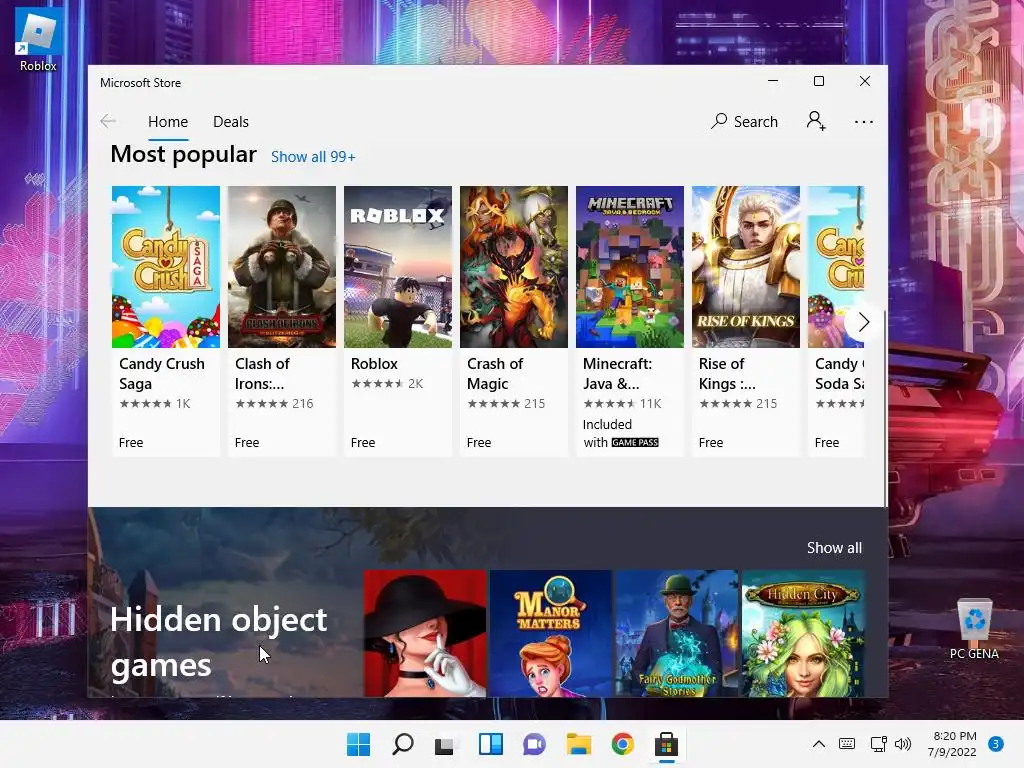Click the 'Candy Crush Saga' title text
The image size is (1024, 768).
[x=161, y=374]
